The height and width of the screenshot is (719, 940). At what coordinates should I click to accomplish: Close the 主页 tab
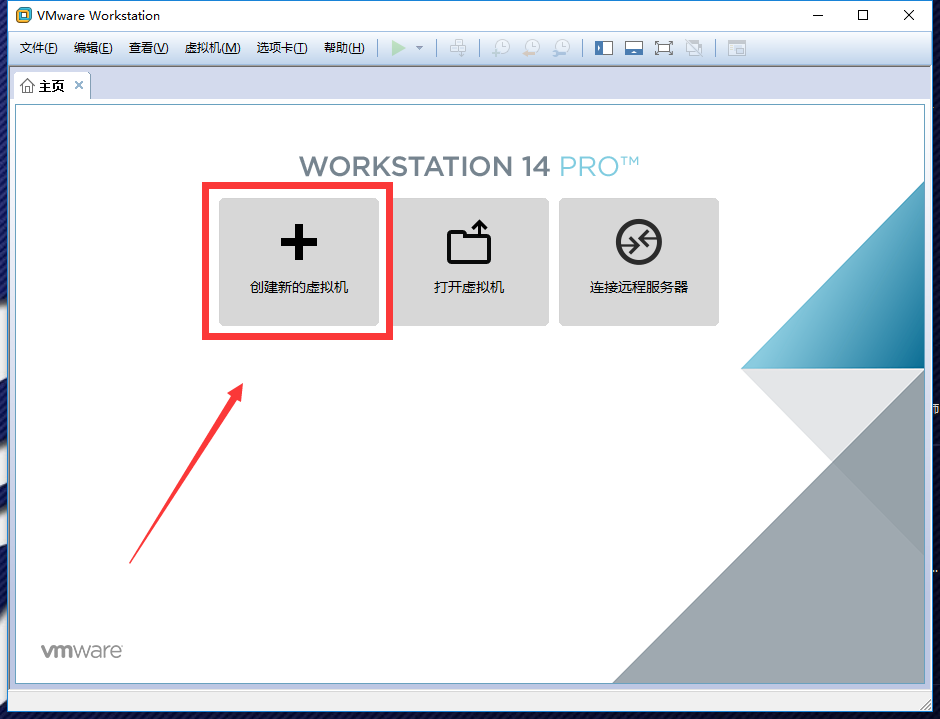(x=79, y=85)
